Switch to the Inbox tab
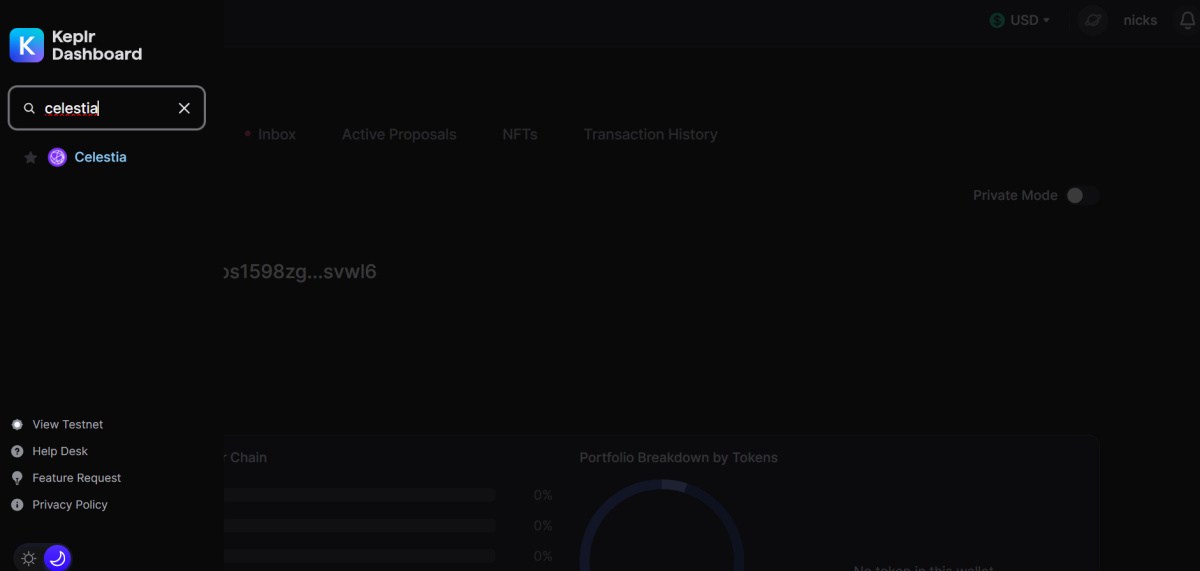Image resolution: width=1200 pixels, height=571 pixels. (277, 134)
